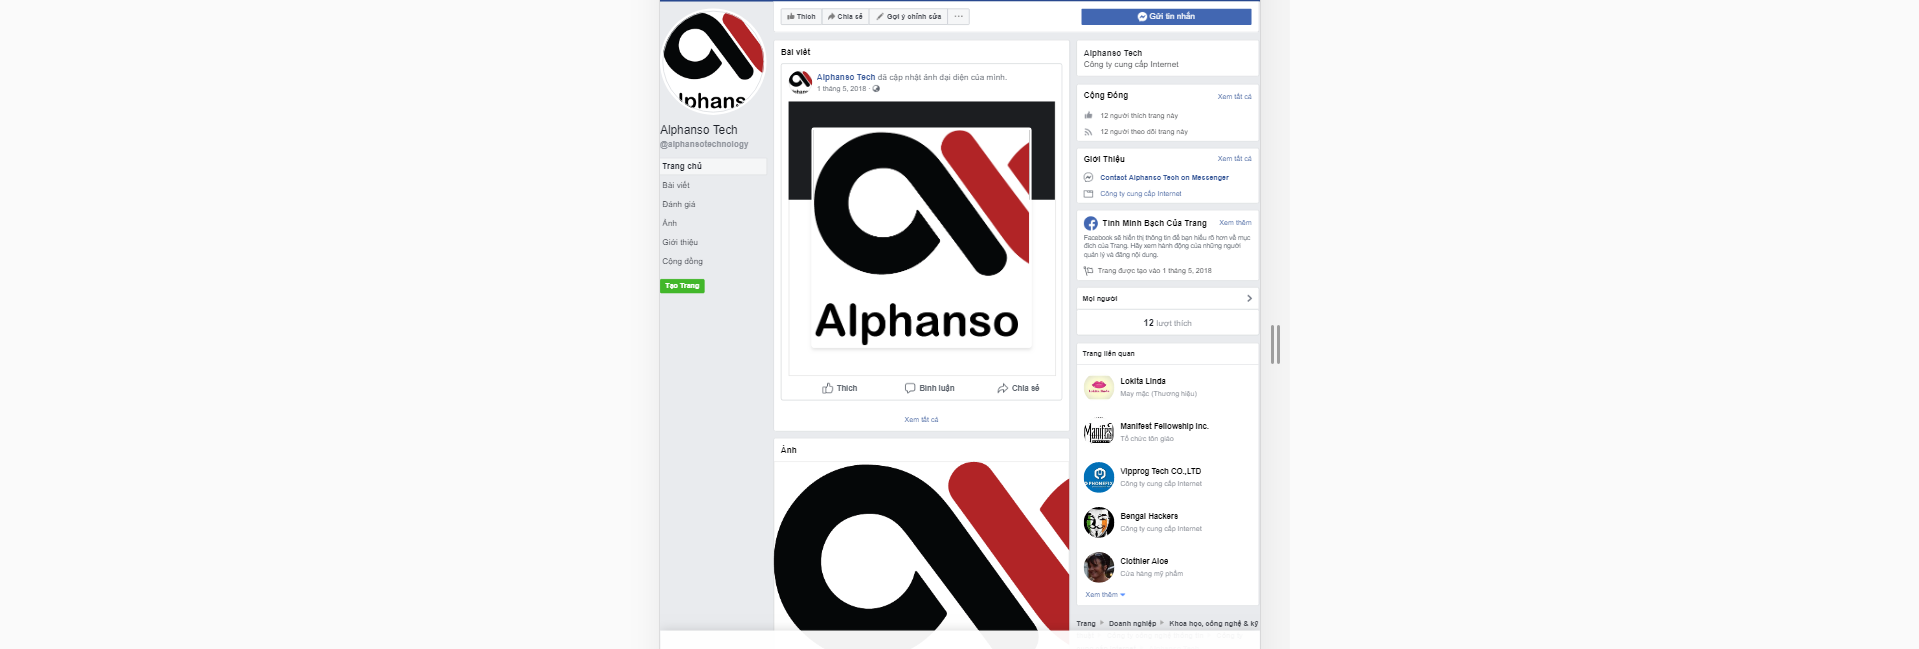View all community with Cộng Đồng Xem tất cả
Image resolution: width=1919 pixels, height=649 pixels.
tap(1234, 97)
